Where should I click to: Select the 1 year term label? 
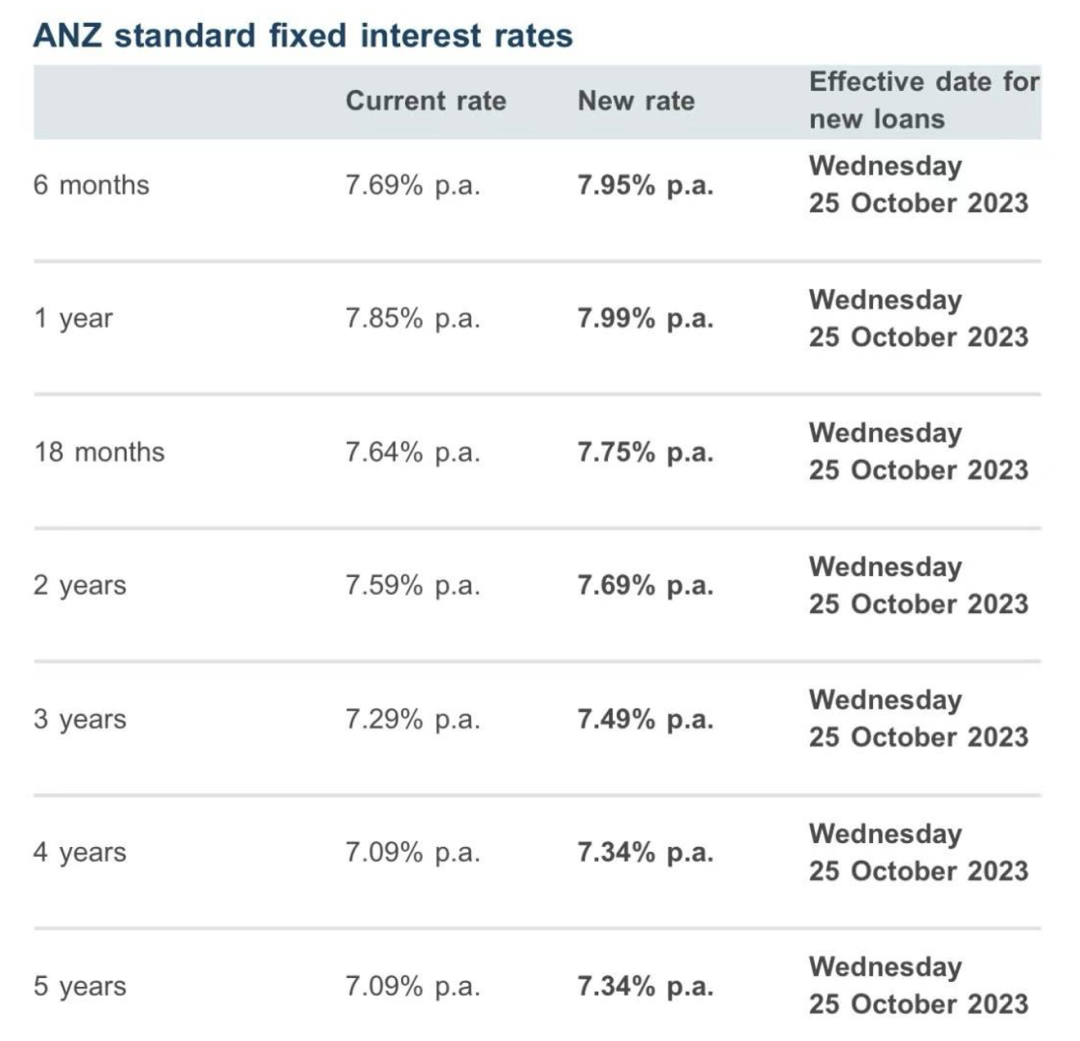tap(73, 319)
